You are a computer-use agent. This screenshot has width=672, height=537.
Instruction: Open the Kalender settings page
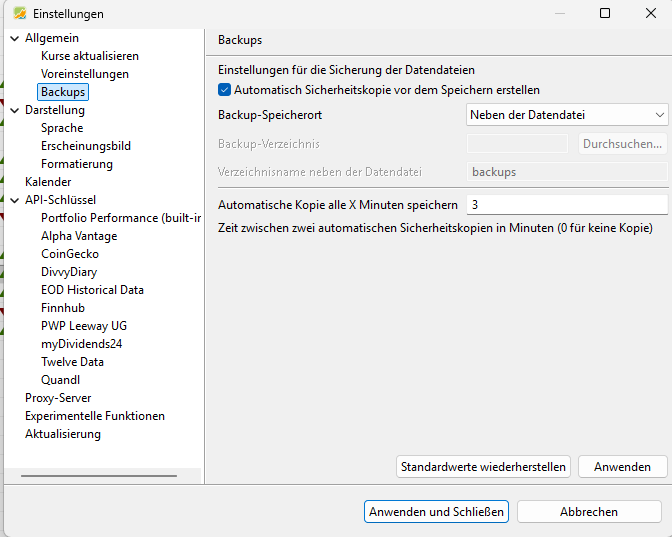[48, 182]
